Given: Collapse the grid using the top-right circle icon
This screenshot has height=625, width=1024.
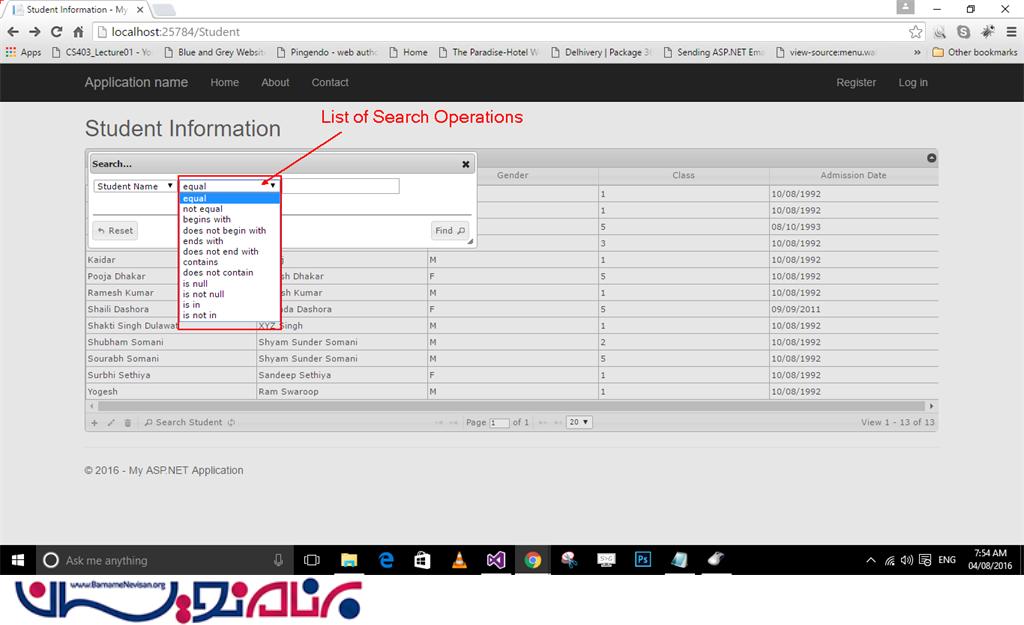Looking at the screenshot, I should [931, 158].
